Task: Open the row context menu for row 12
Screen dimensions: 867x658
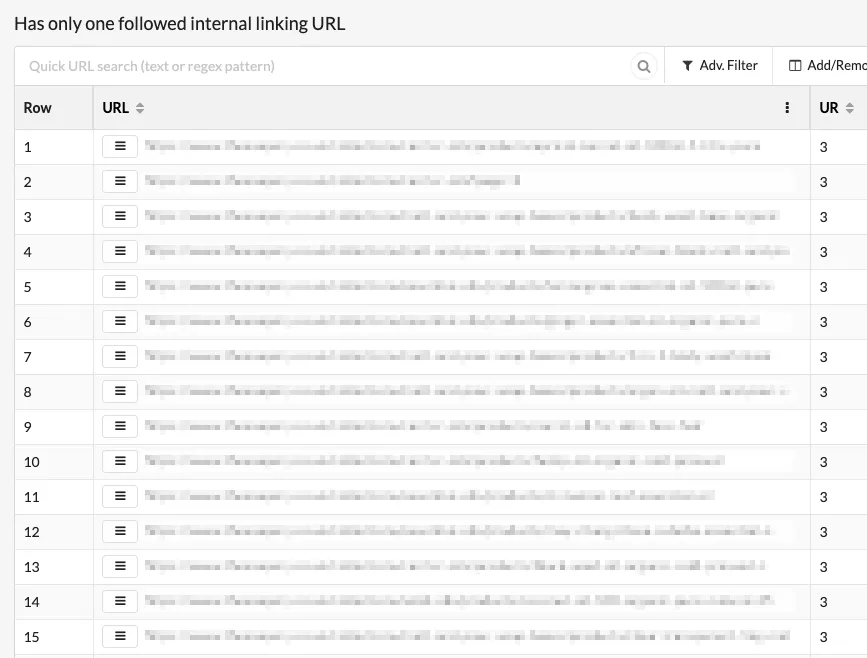Action: (x=120, y=531)
